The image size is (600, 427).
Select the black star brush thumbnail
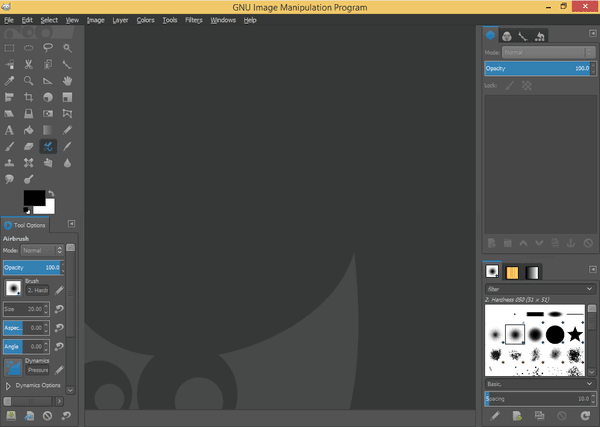click(x=575, y=334)
